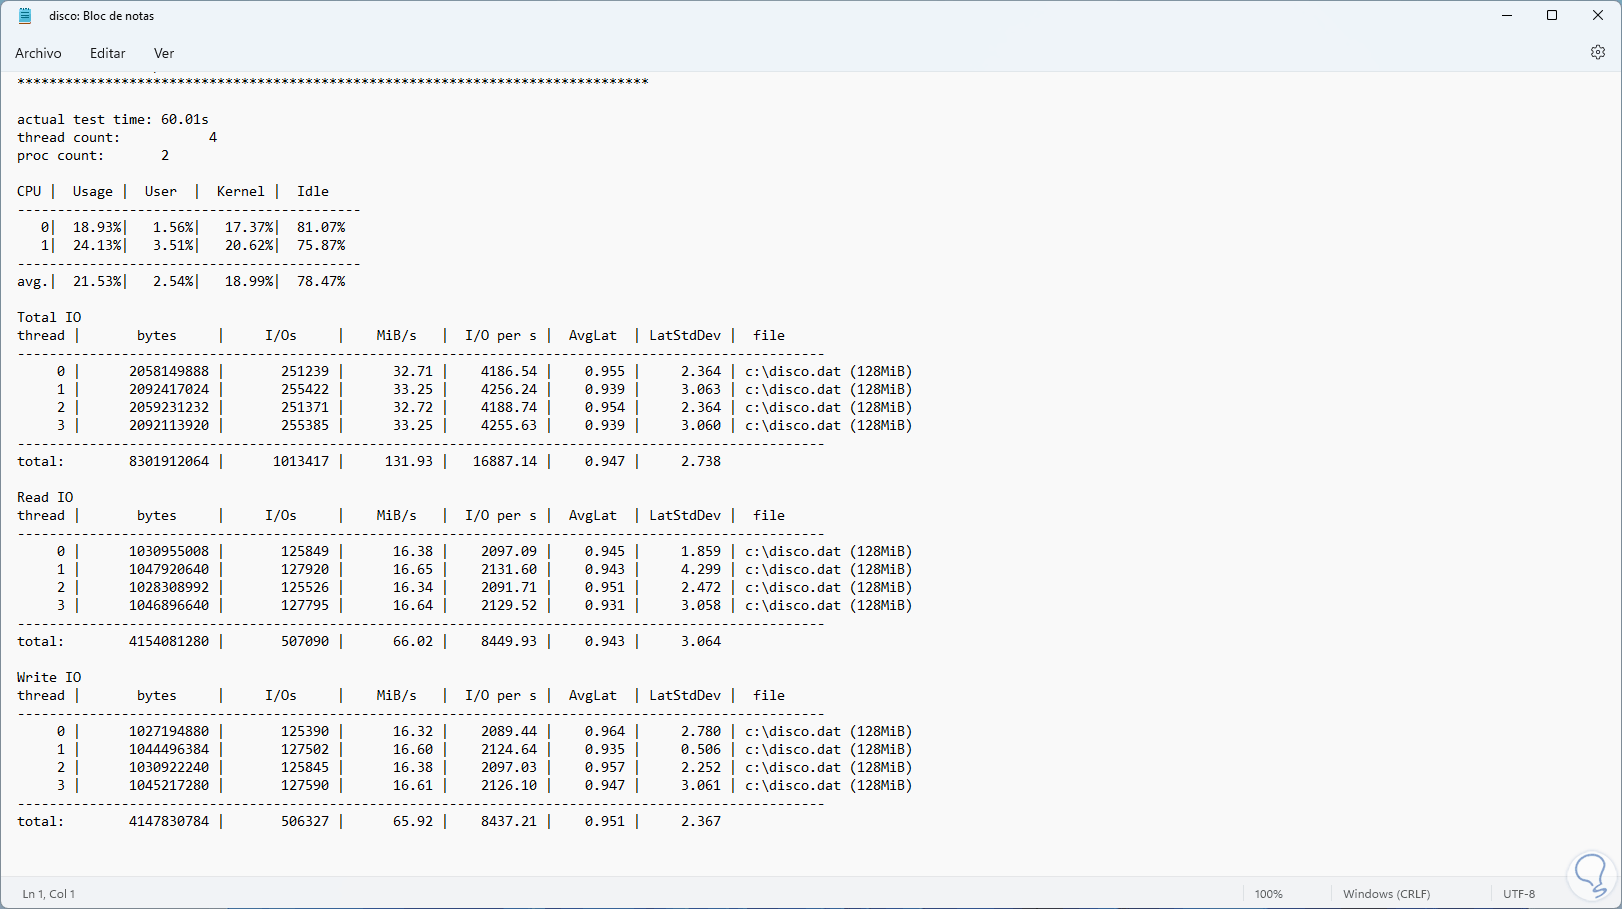Click Read IO LatStdDev value 4.299
1622x909 pixels.
coord(701,569)
